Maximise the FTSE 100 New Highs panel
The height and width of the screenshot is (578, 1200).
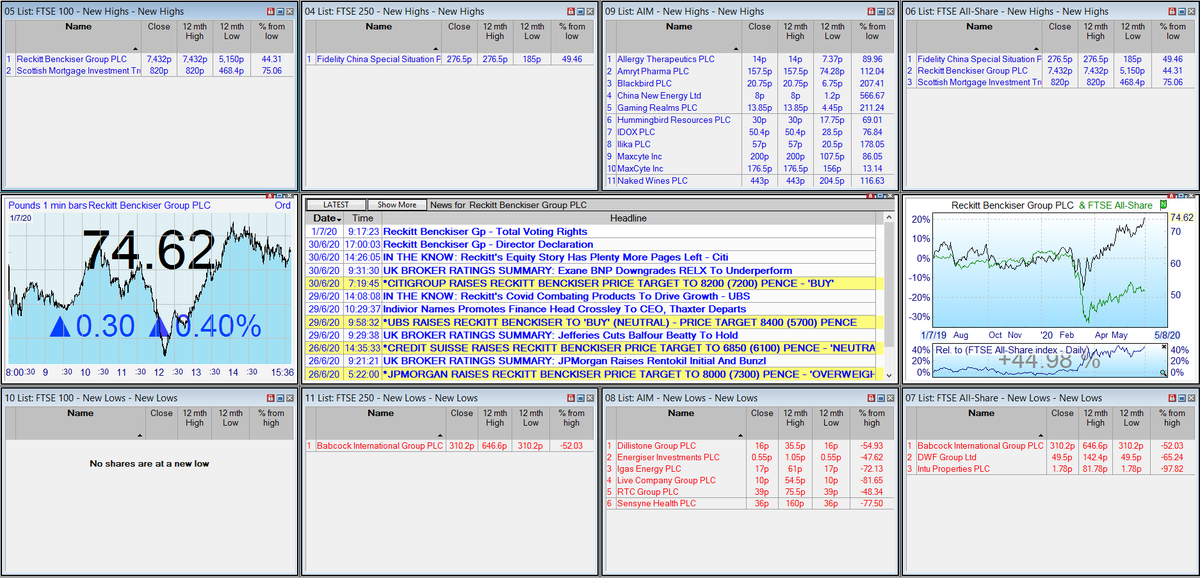280,11
